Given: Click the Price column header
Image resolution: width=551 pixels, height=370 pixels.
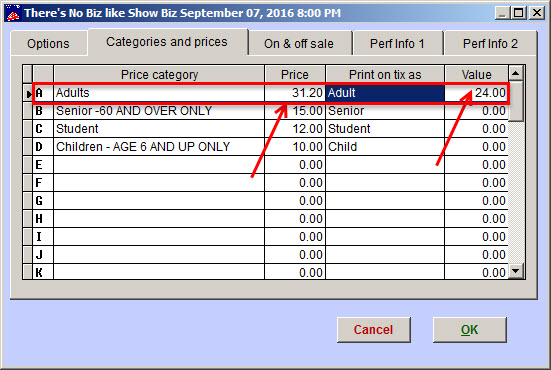Looking at the screenshot, I should coord(295,74).
